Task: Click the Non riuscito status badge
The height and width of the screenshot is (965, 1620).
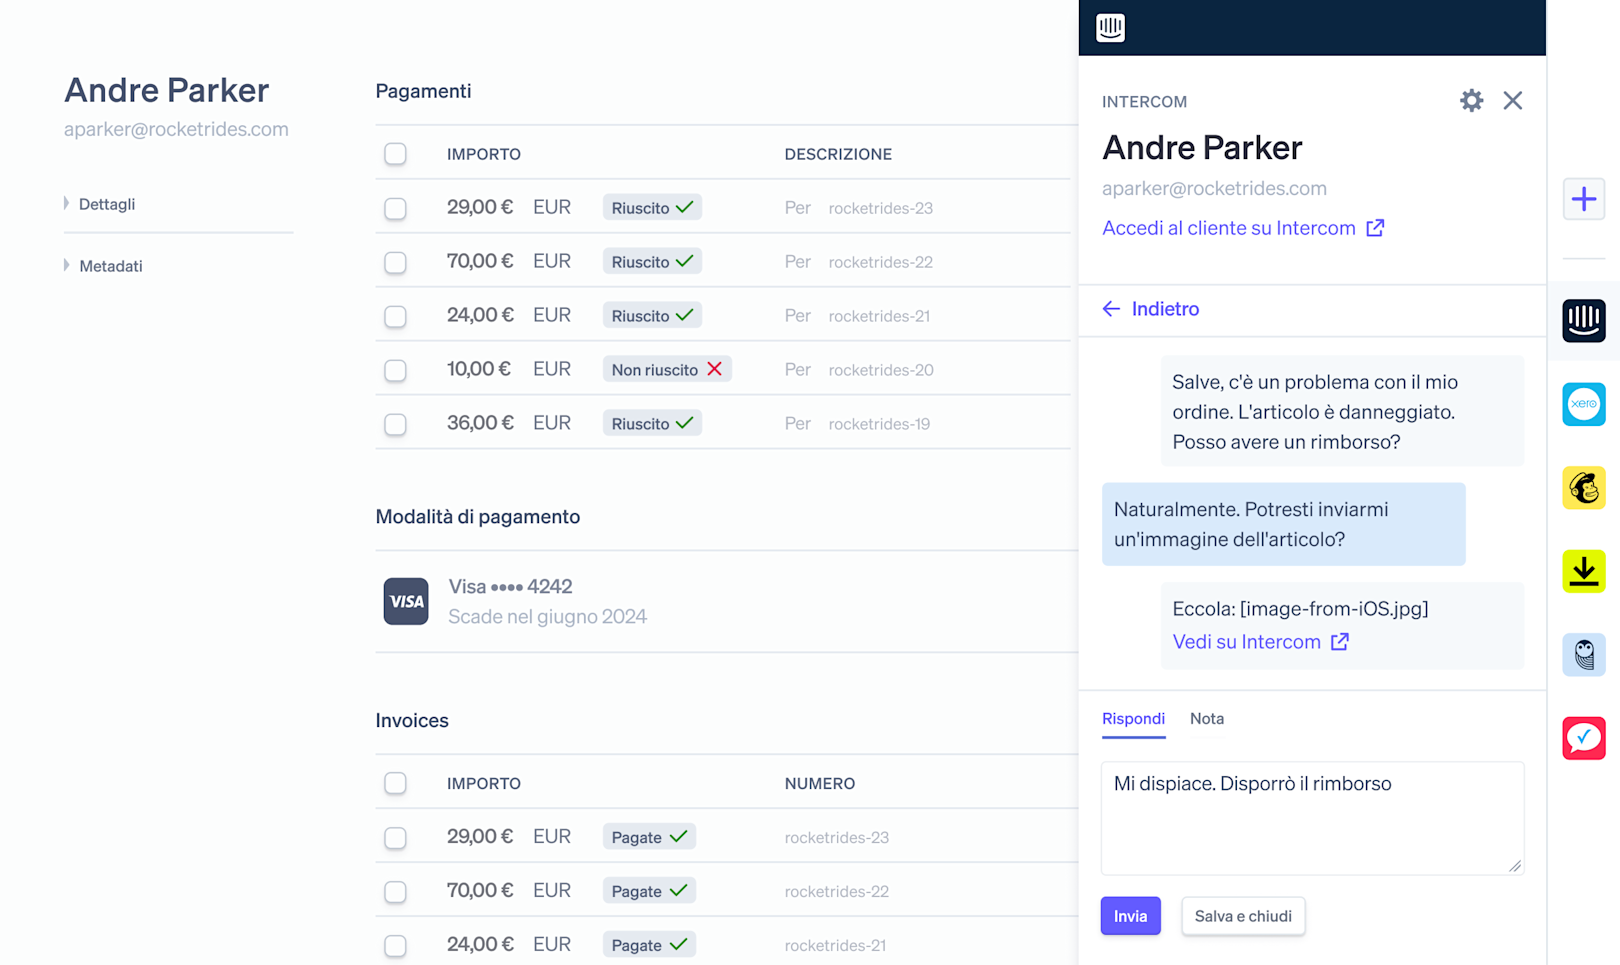Action: tap(667, 370)
